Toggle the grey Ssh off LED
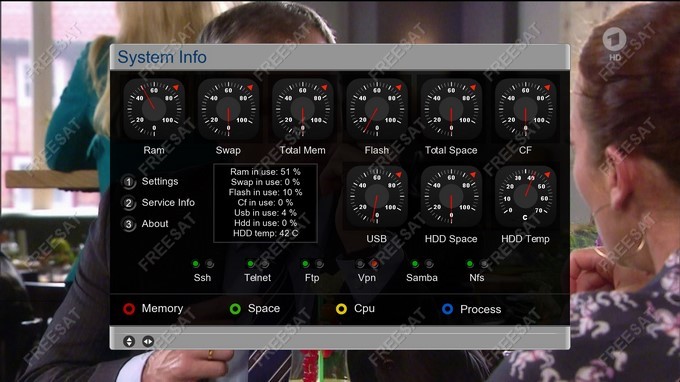This screenshot has width=680, height=382. click(x=209, y=264)
